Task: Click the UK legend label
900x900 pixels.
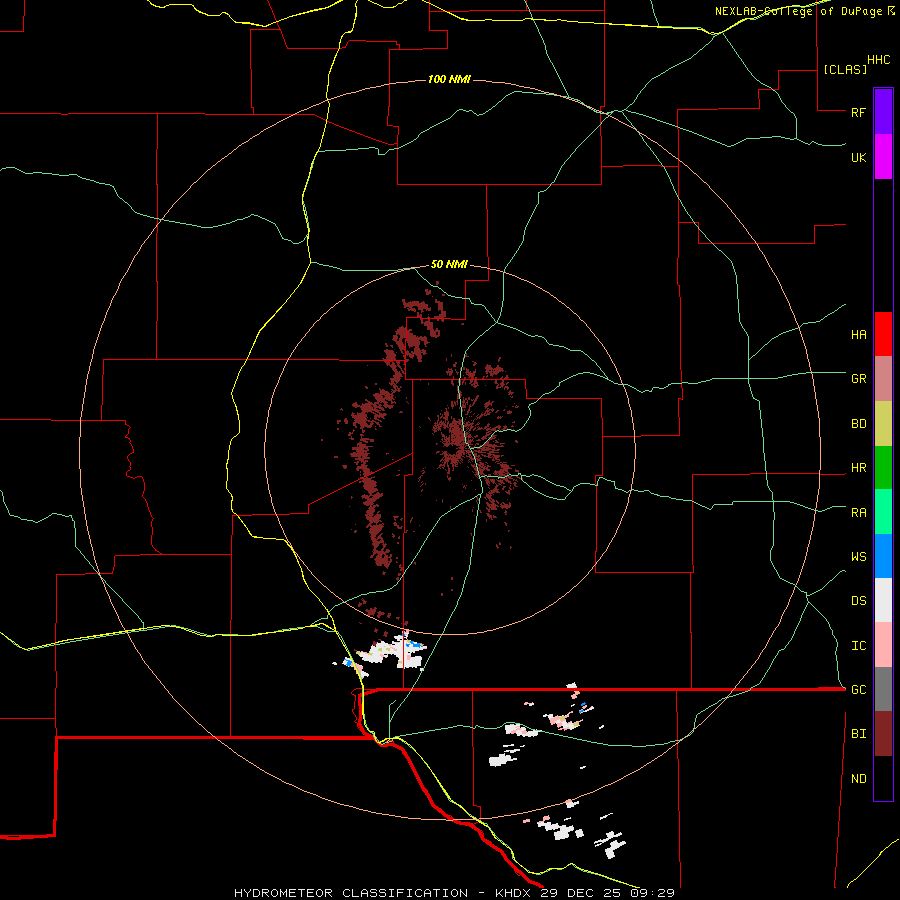Action: tap(858, 157)
